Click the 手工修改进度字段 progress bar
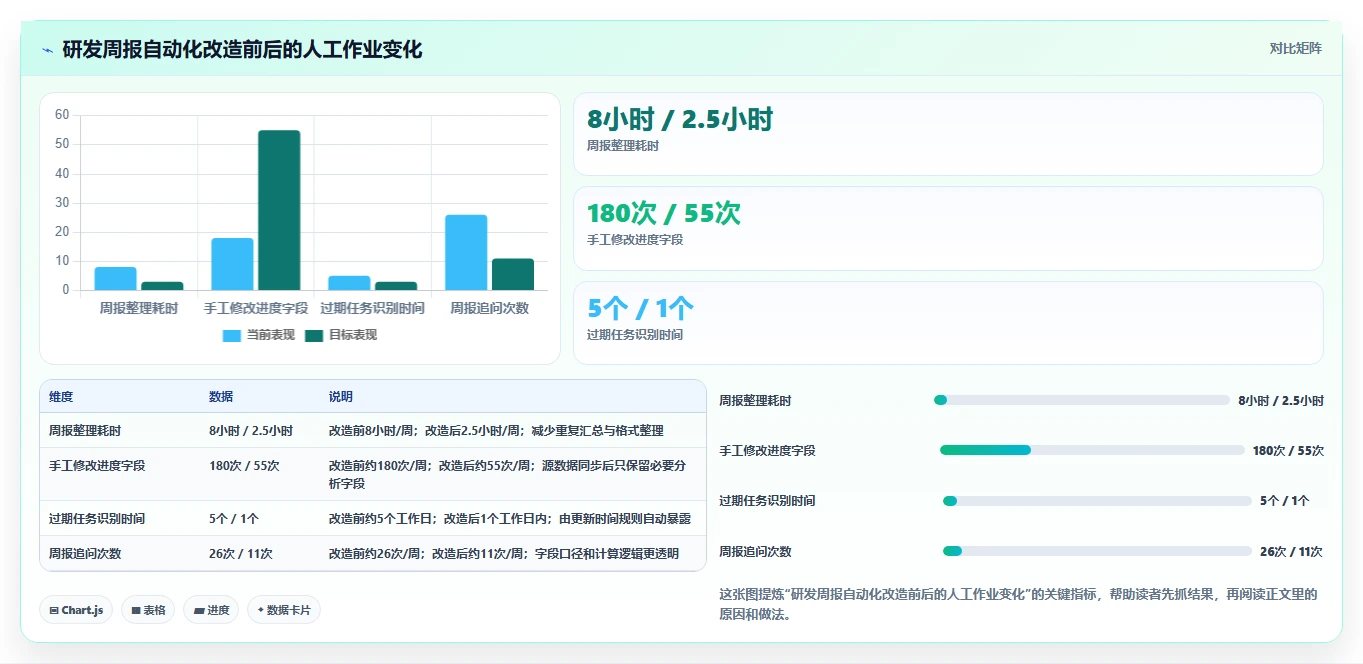This screenshot has height=664, width=1363. [1092, 450]
